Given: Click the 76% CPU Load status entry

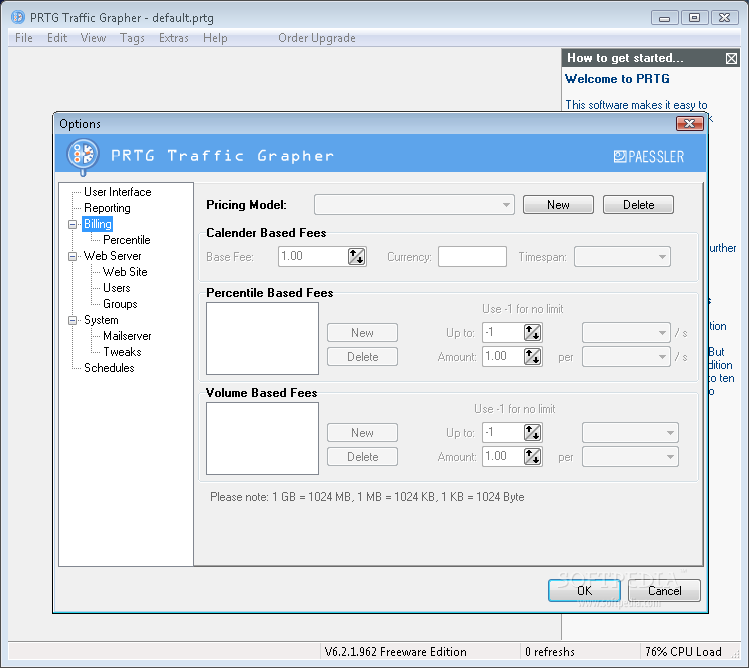Looking at the screenshot, I should pyautogui.click(x=683, y=652).
